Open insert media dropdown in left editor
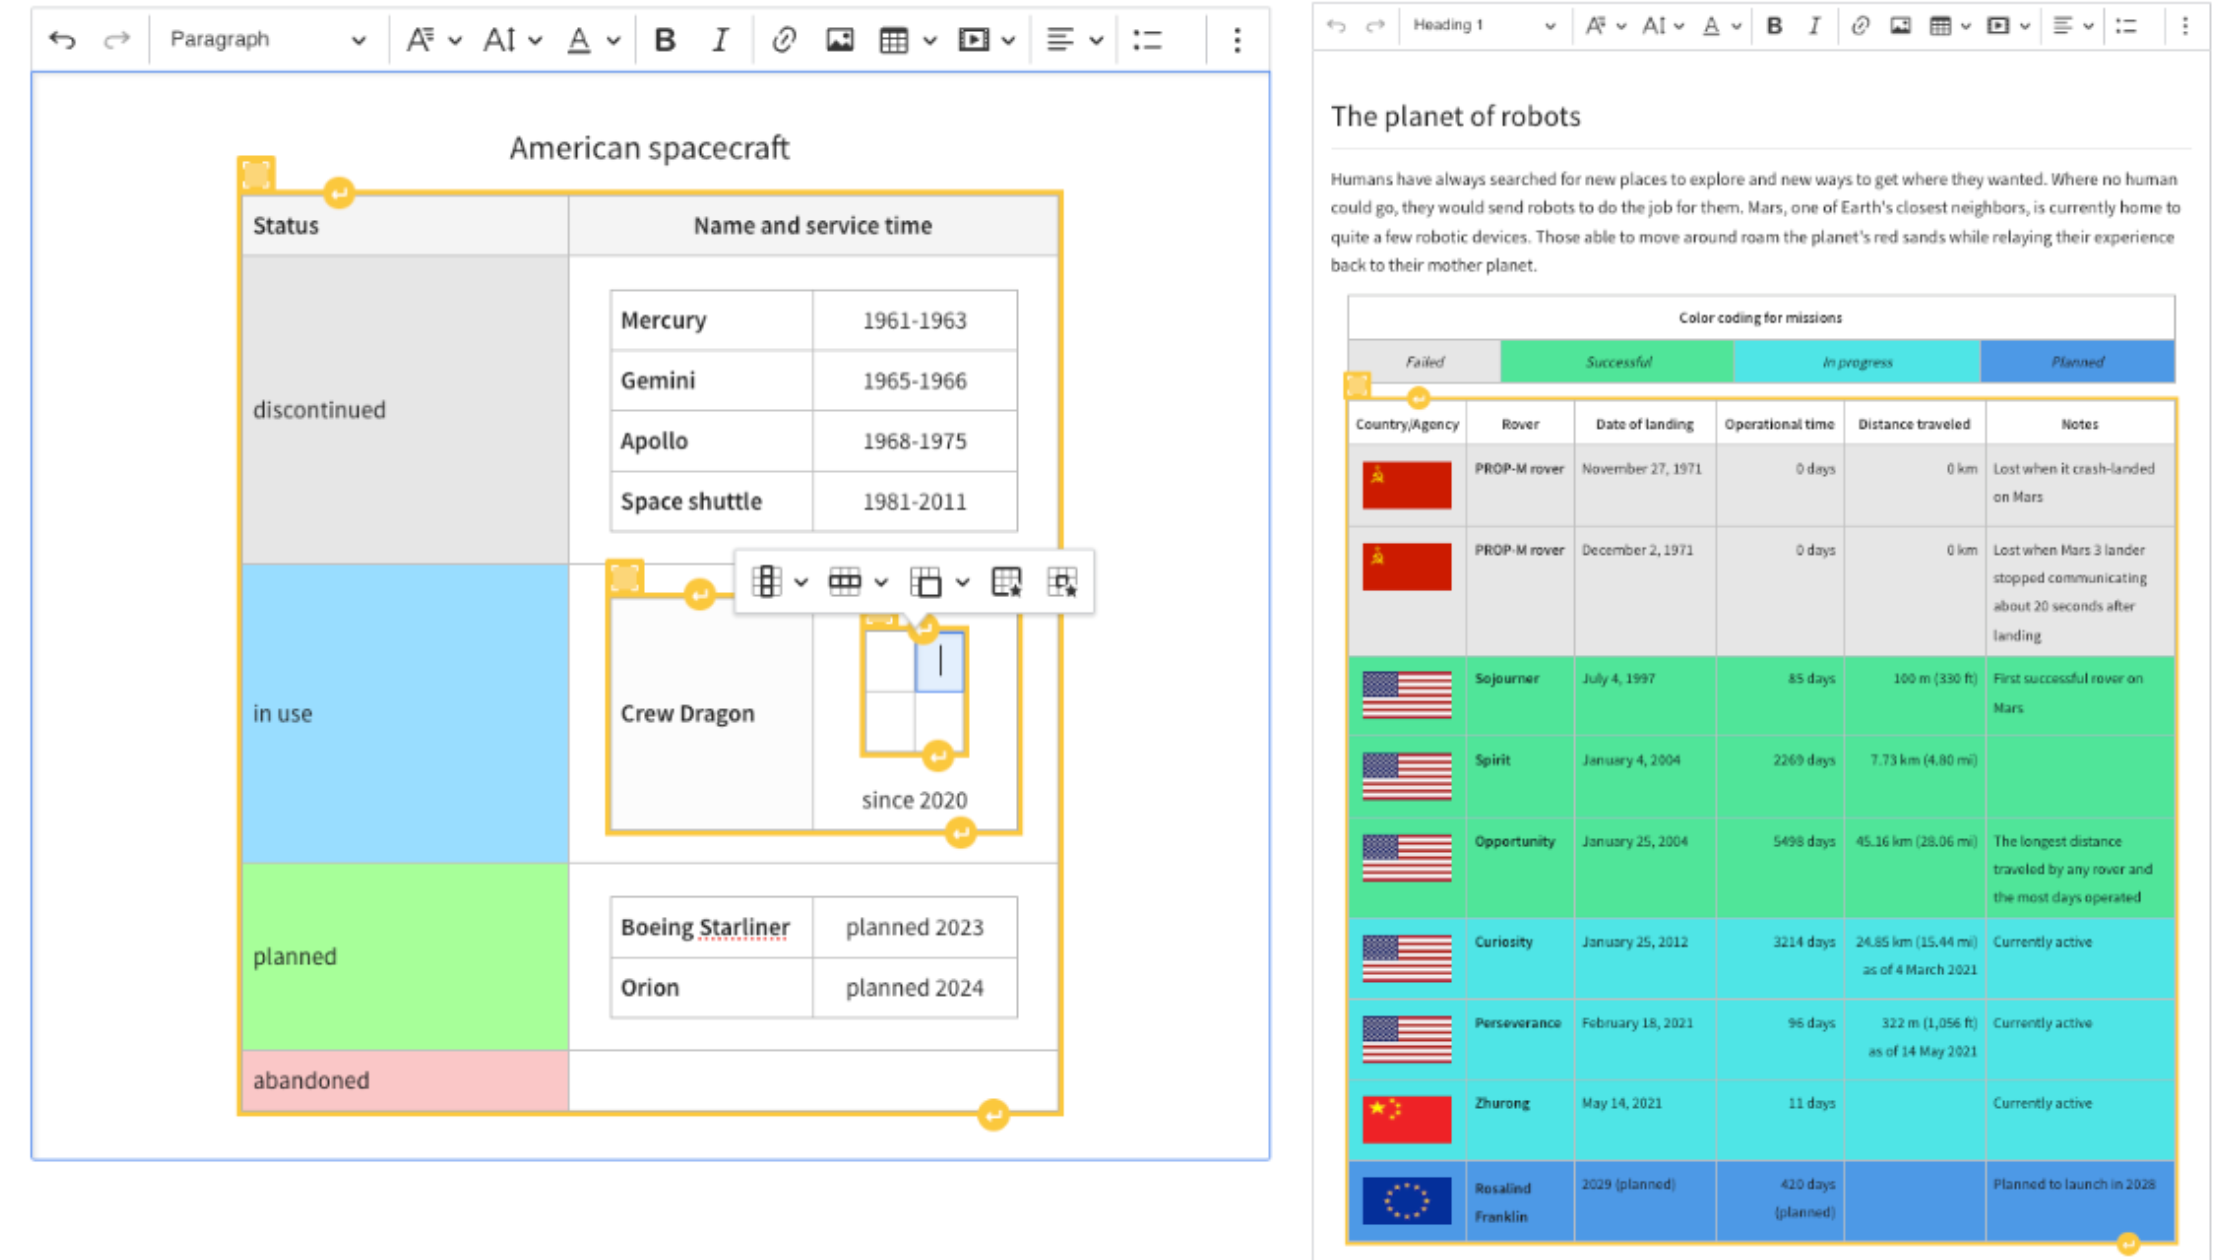Screen dimensions: 2240x1260 pos(987,40)
